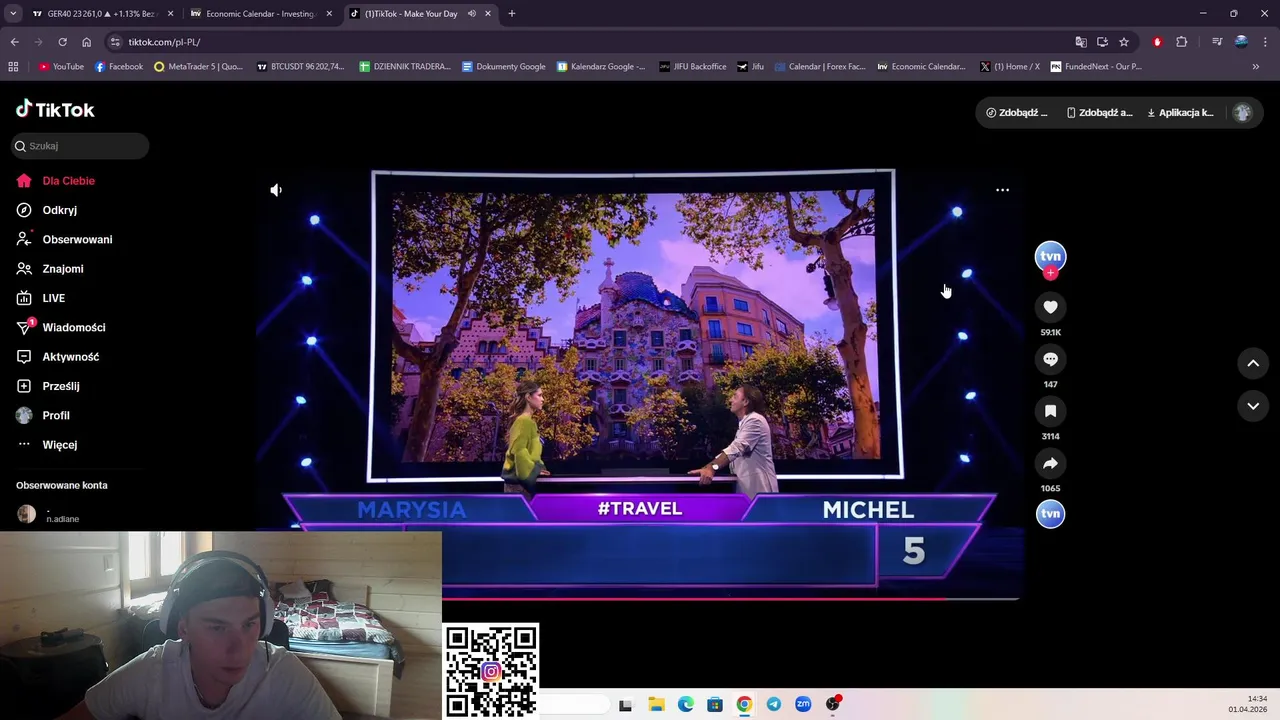1280x720 pixels.
Task: Click the tiktok.com address bar
Action: point(590,42)
